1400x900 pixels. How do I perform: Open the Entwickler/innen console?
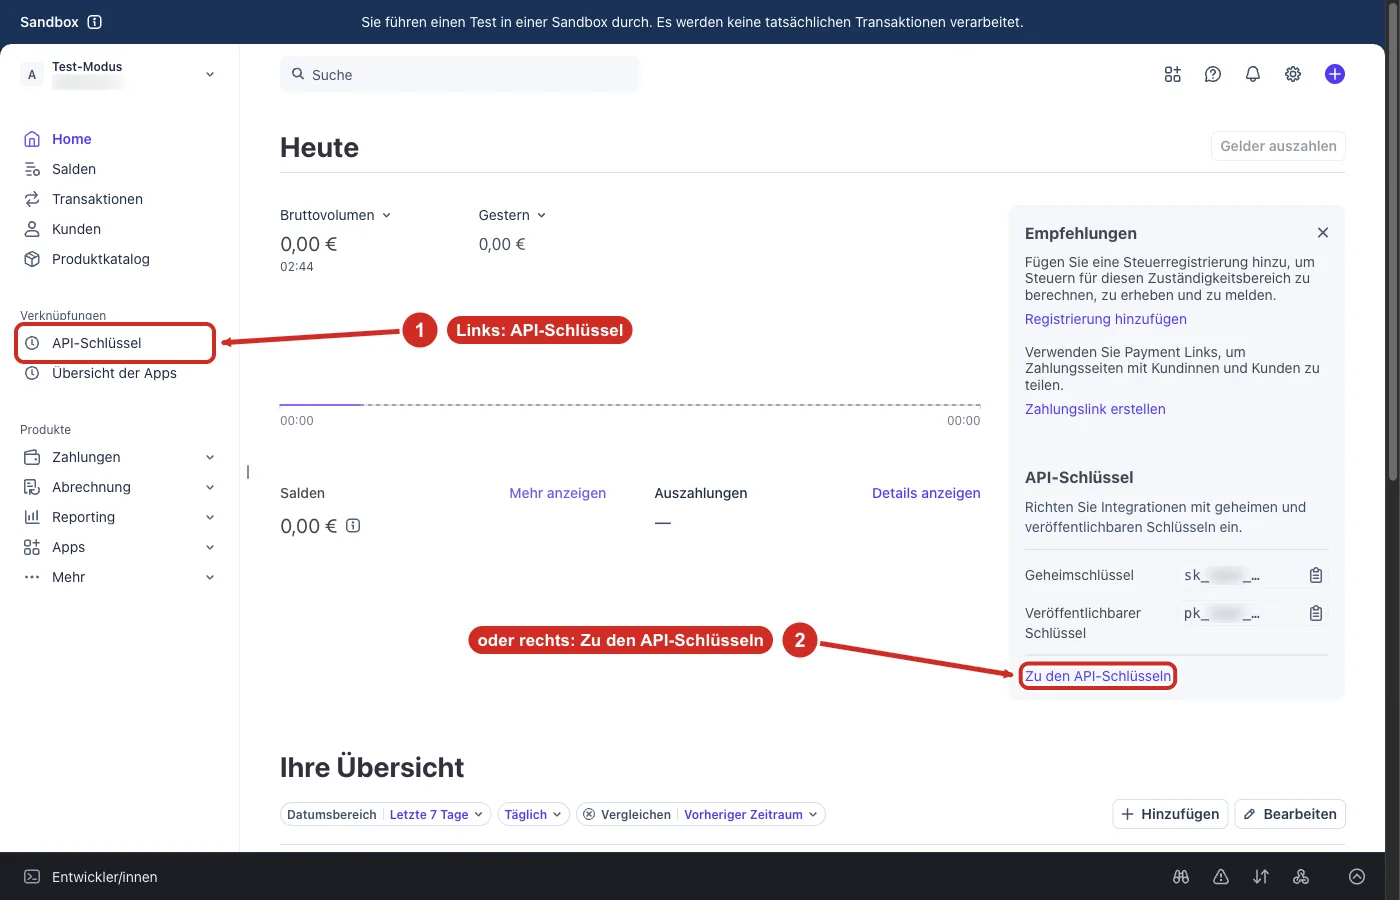pyautogui.click(x=91, y=877)
